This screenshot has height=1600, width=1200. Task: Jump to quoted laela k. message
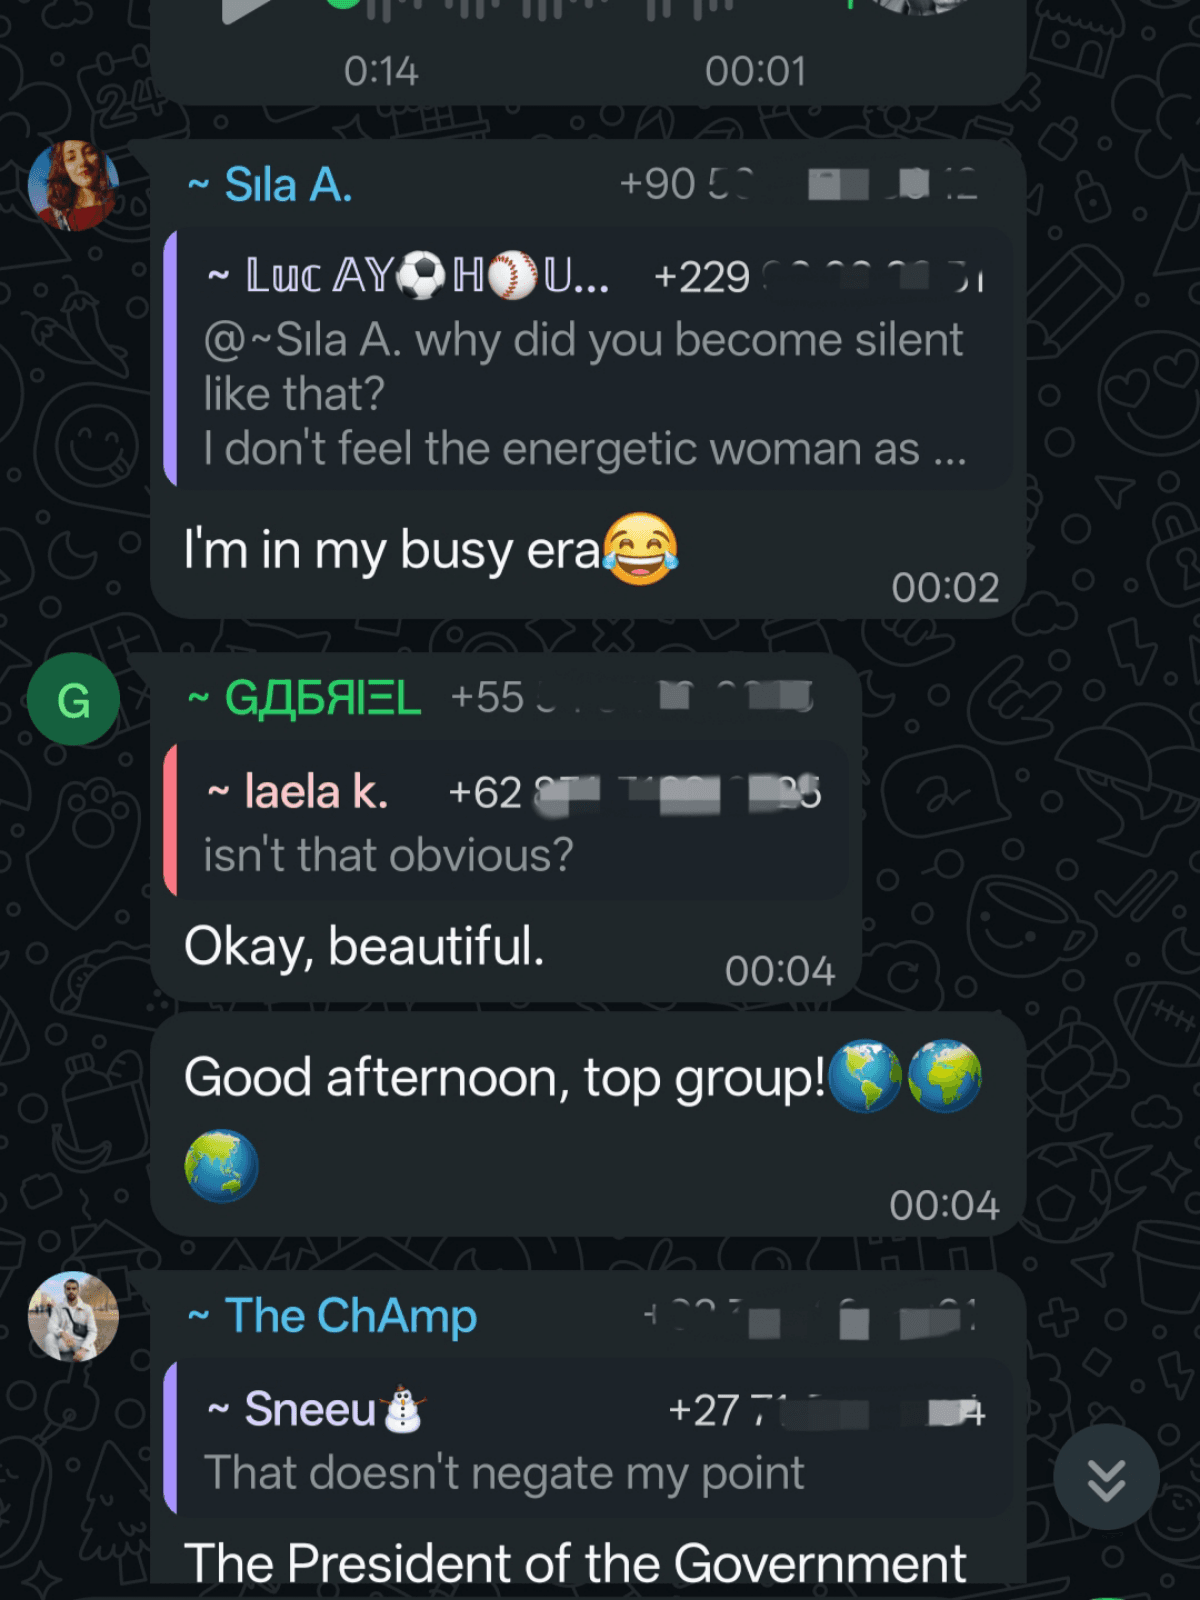[506, 820]
